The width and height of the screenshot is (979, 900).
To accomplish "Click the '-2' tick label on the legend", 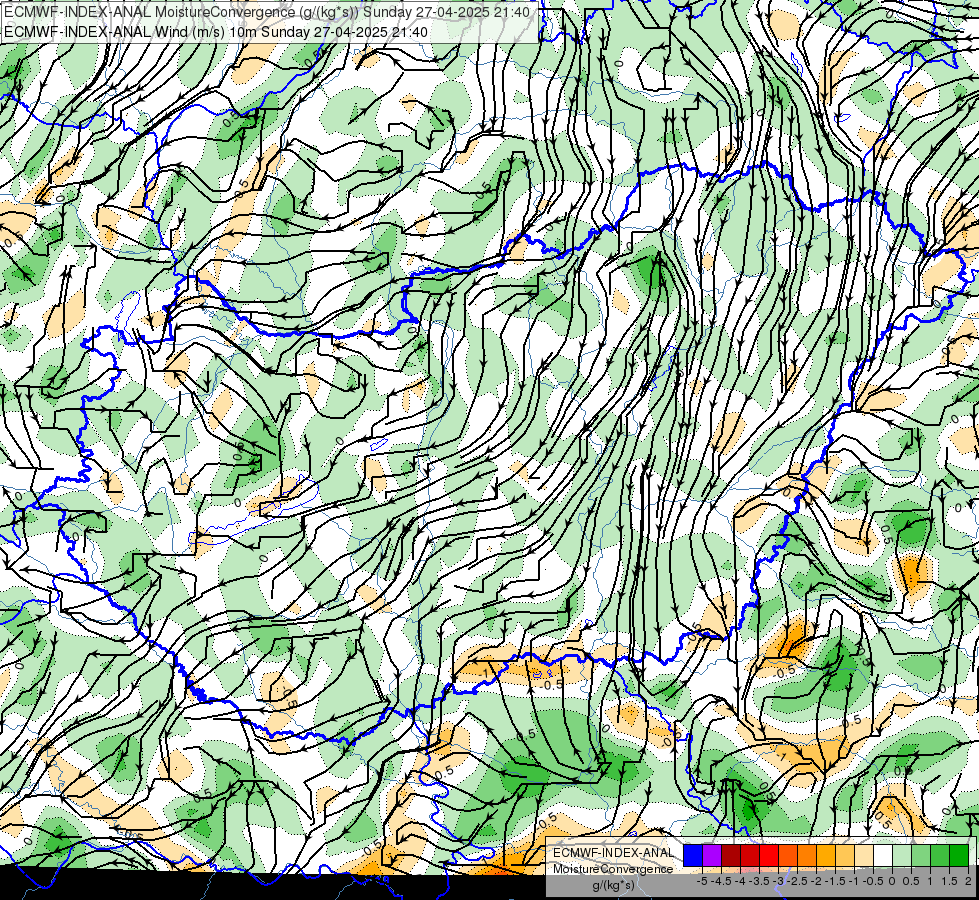I will click(816, 881).
